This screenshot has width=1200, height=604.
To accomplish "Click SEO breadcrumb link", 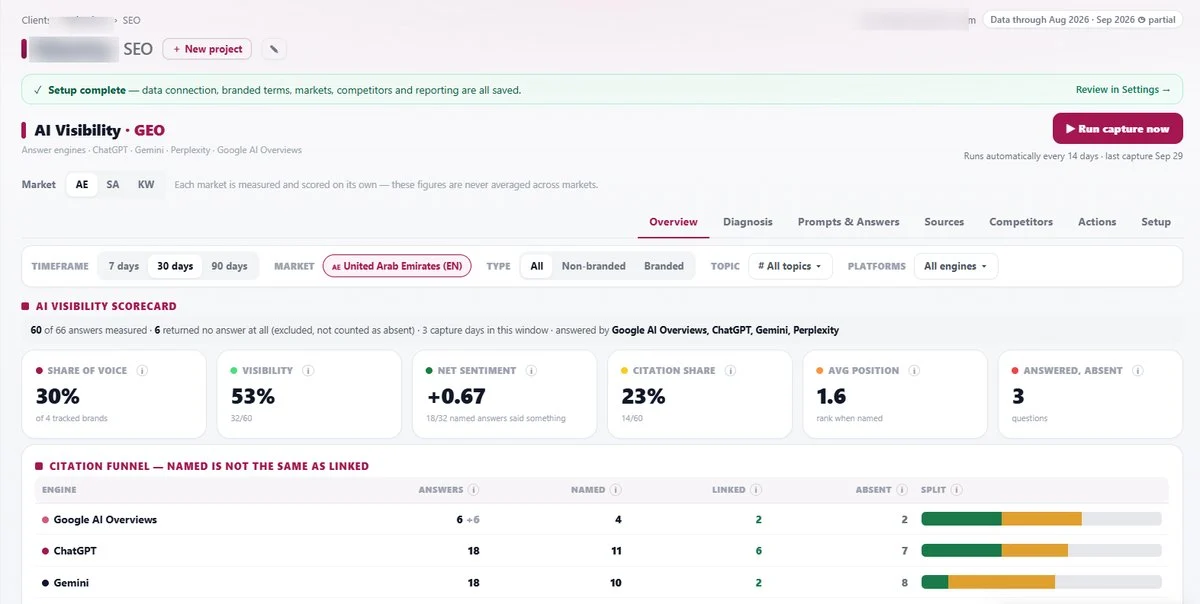I will coord(132,20).
